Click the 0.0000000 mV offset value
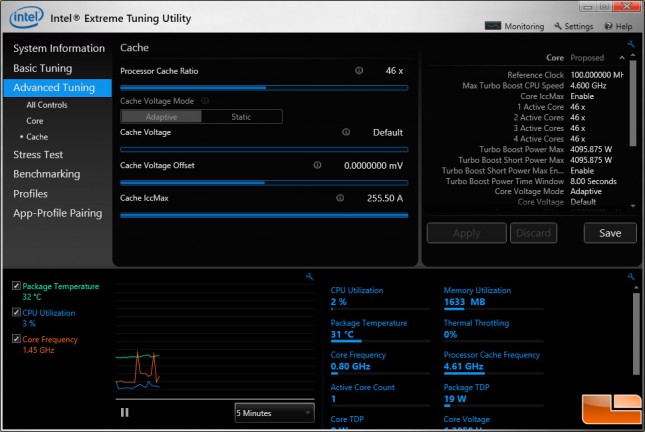Image resolution: width=645 pixels, height=432 pixels. tap(374, 166)
